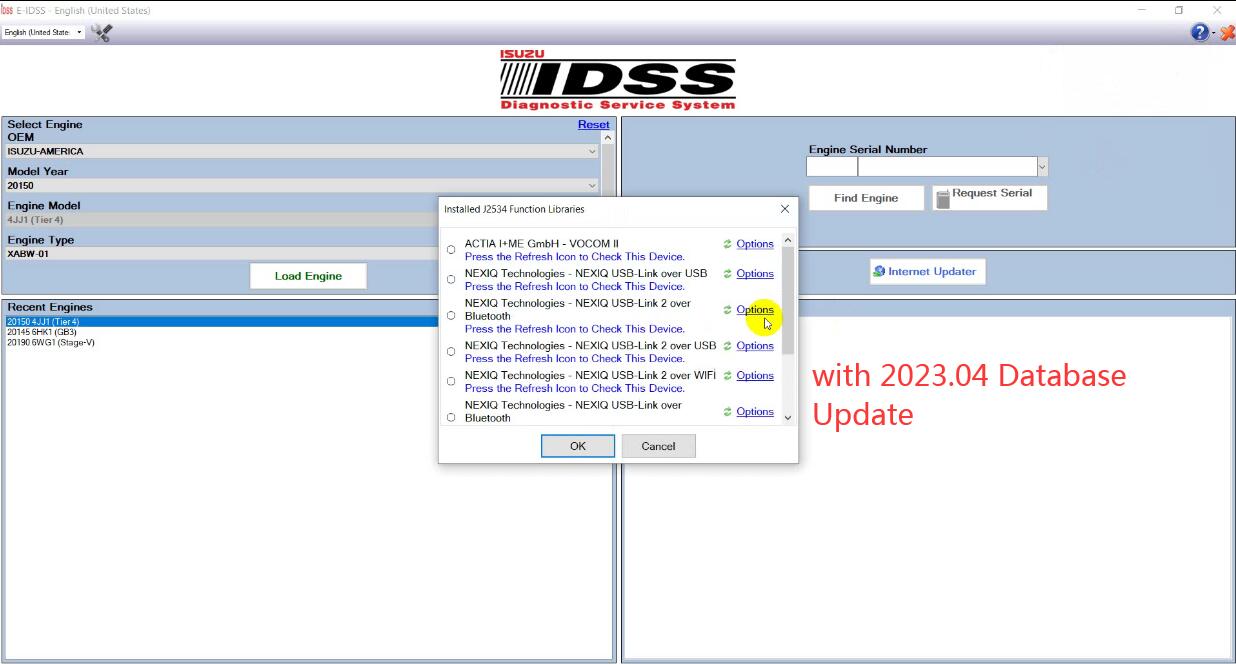Click the Engine Serial Number prefix field
1236x664 pixels.
[832, 167]
